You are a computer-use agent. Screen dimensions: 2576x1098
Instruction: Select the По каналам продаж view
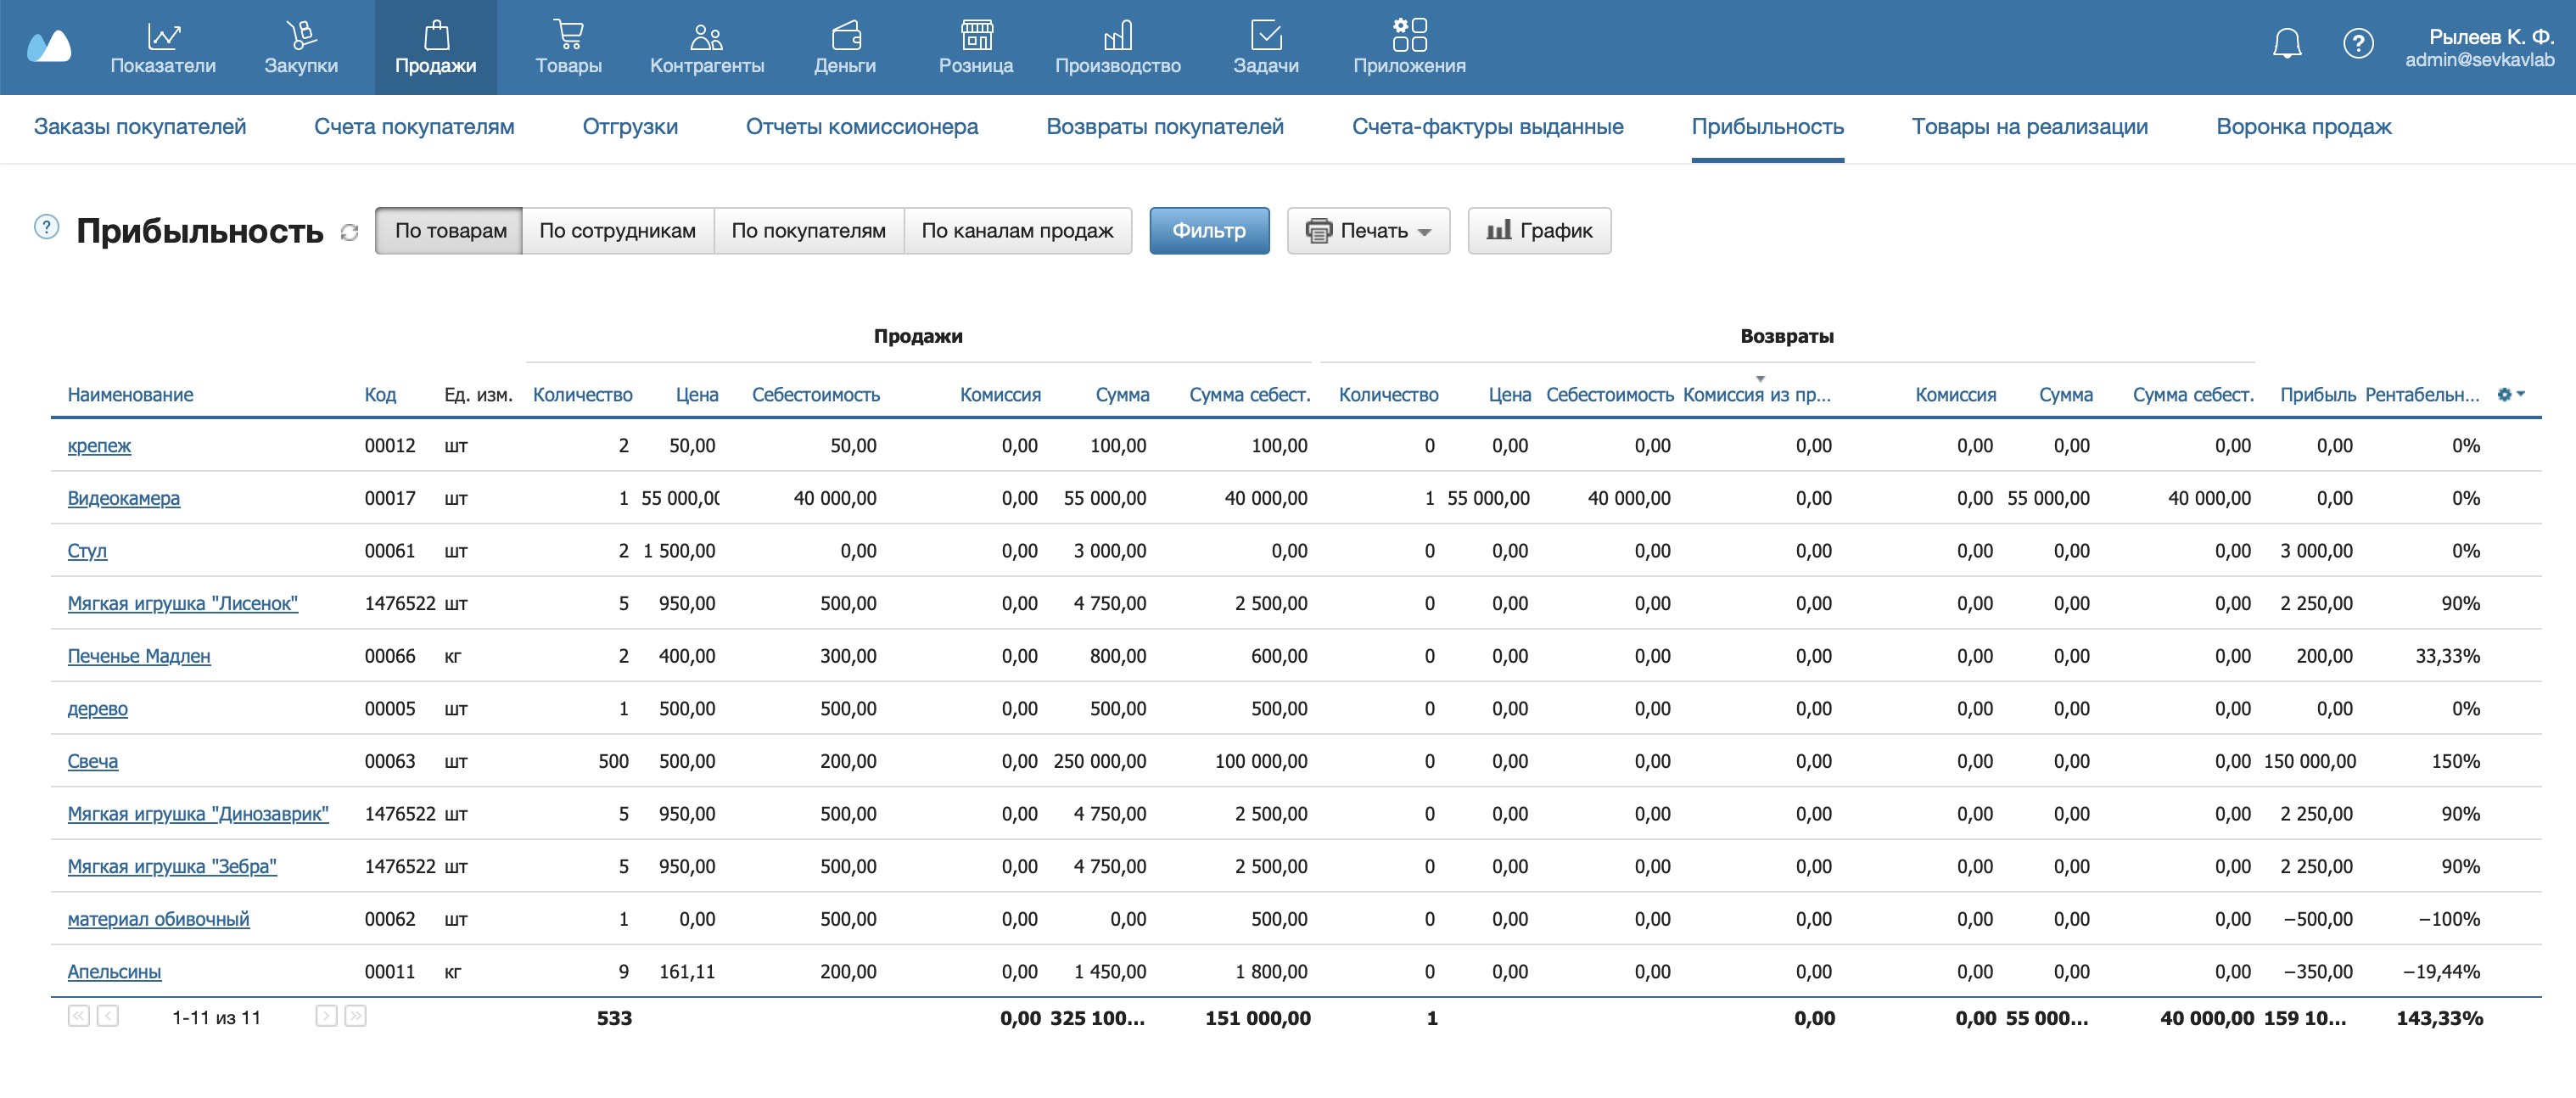pyautogui.click(x=1017, y=230)
